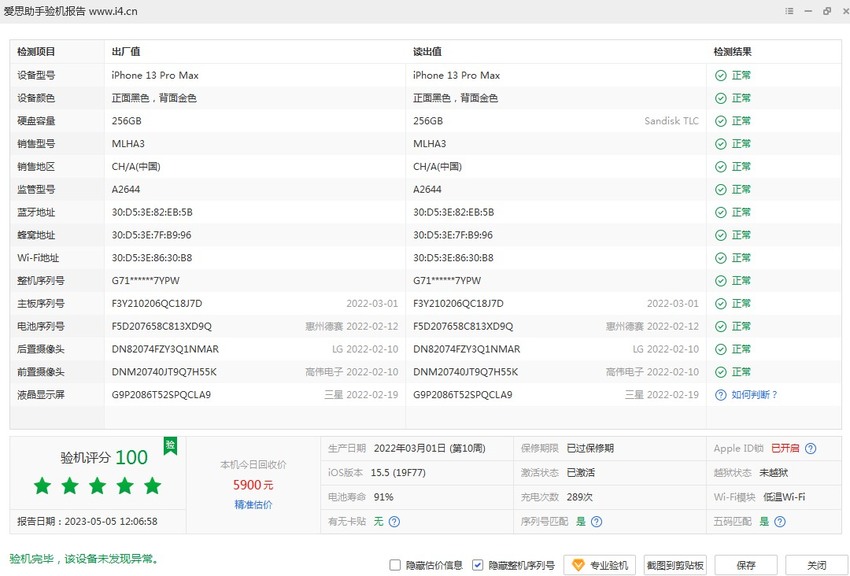This screenshot has height=576, width=850.
Task: Click the activation status 已激活
Action: tap(581, 473)
